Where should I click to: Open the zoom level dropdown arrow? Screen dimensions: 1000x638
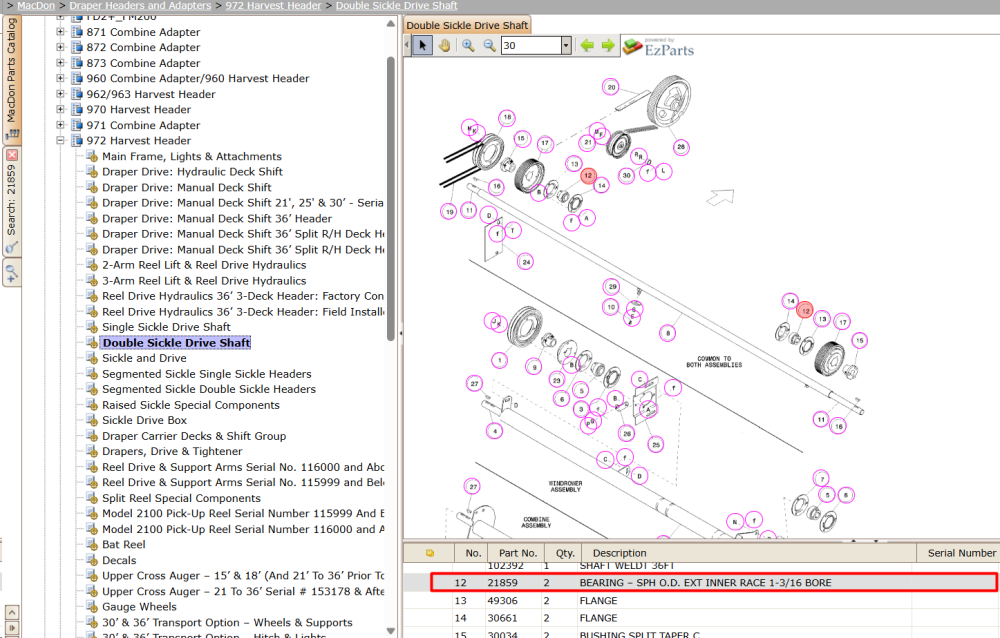(566, 45)
